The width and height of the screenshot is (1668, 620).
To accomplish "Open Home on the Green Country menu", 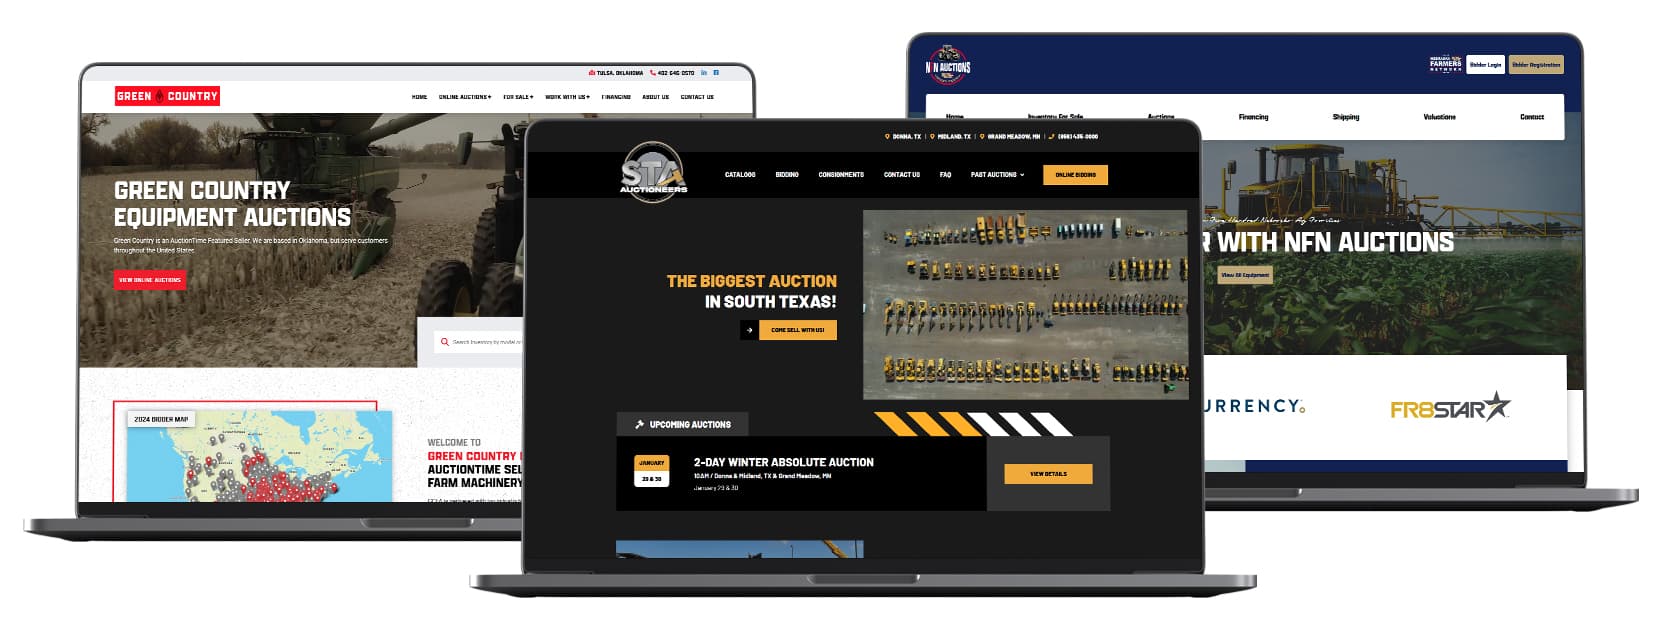I will 419,97.
